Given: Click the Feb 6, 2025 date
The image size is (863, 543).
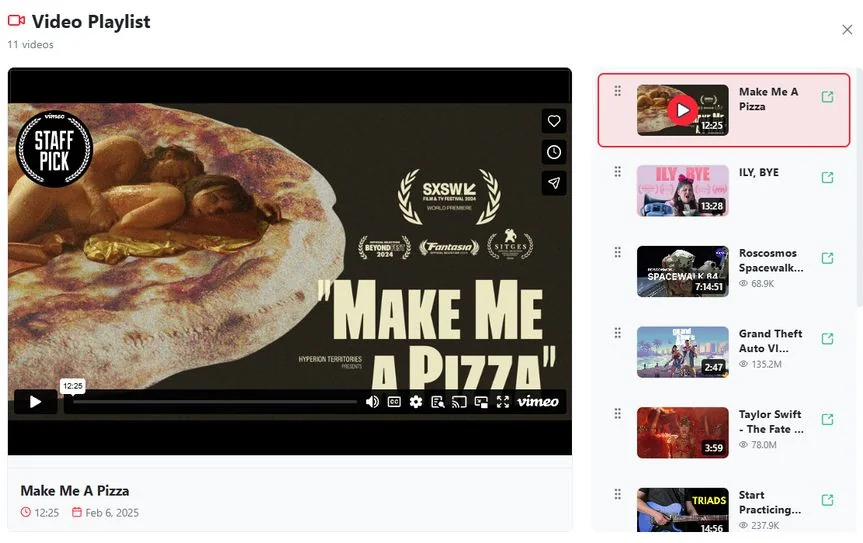Looking at the screenshot, I should 112,513.
